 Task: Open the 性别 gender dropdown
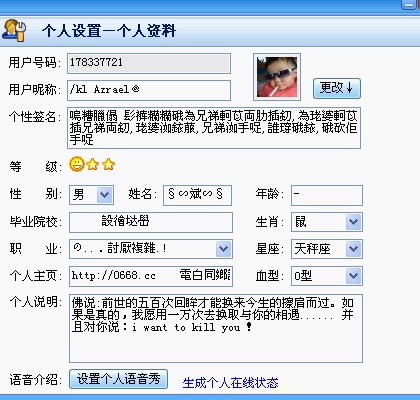pyautogui.click(x=105, y=195)
